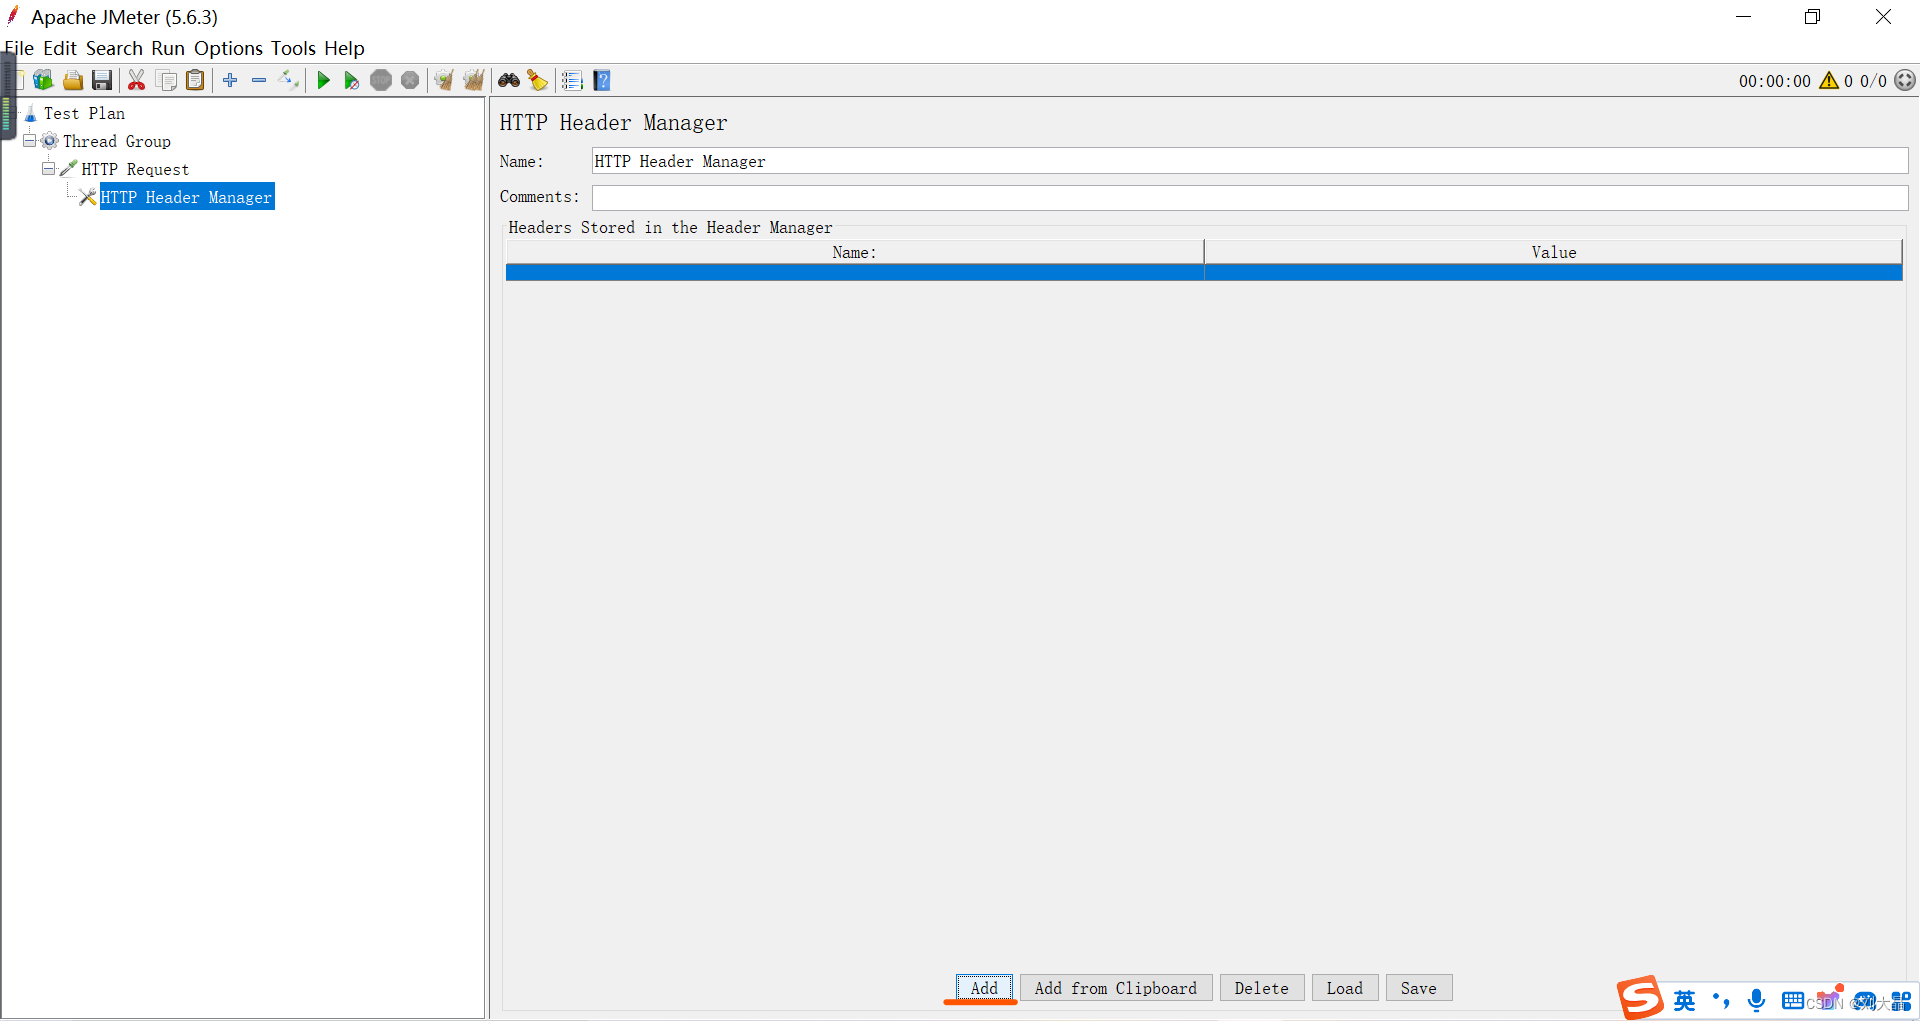Collapse all tree nodes with minus icon
The width and height of the screenshot is (1920, 1021).
pos(259,80)
